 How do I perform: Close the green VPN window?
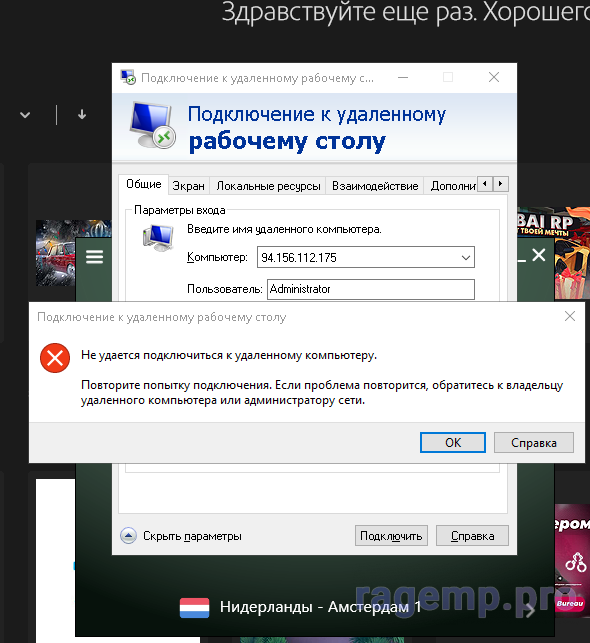[x=539, y=255]
